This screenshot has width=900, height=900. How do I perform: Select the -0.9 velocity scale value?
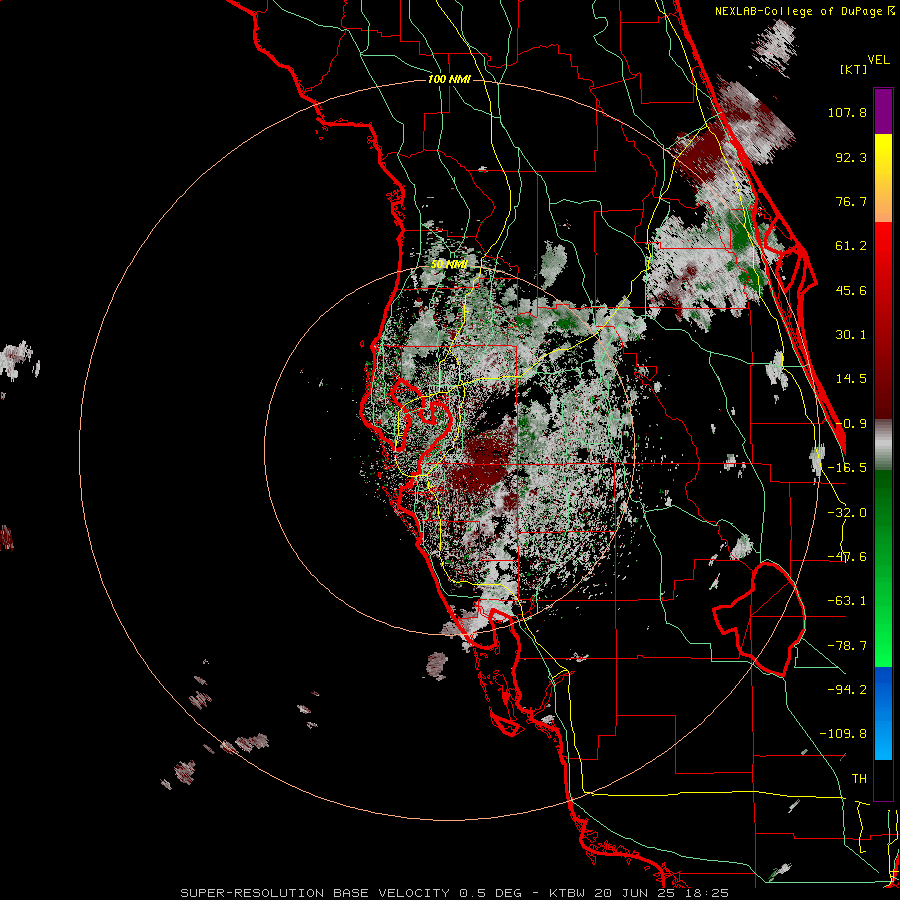[851, 424]
